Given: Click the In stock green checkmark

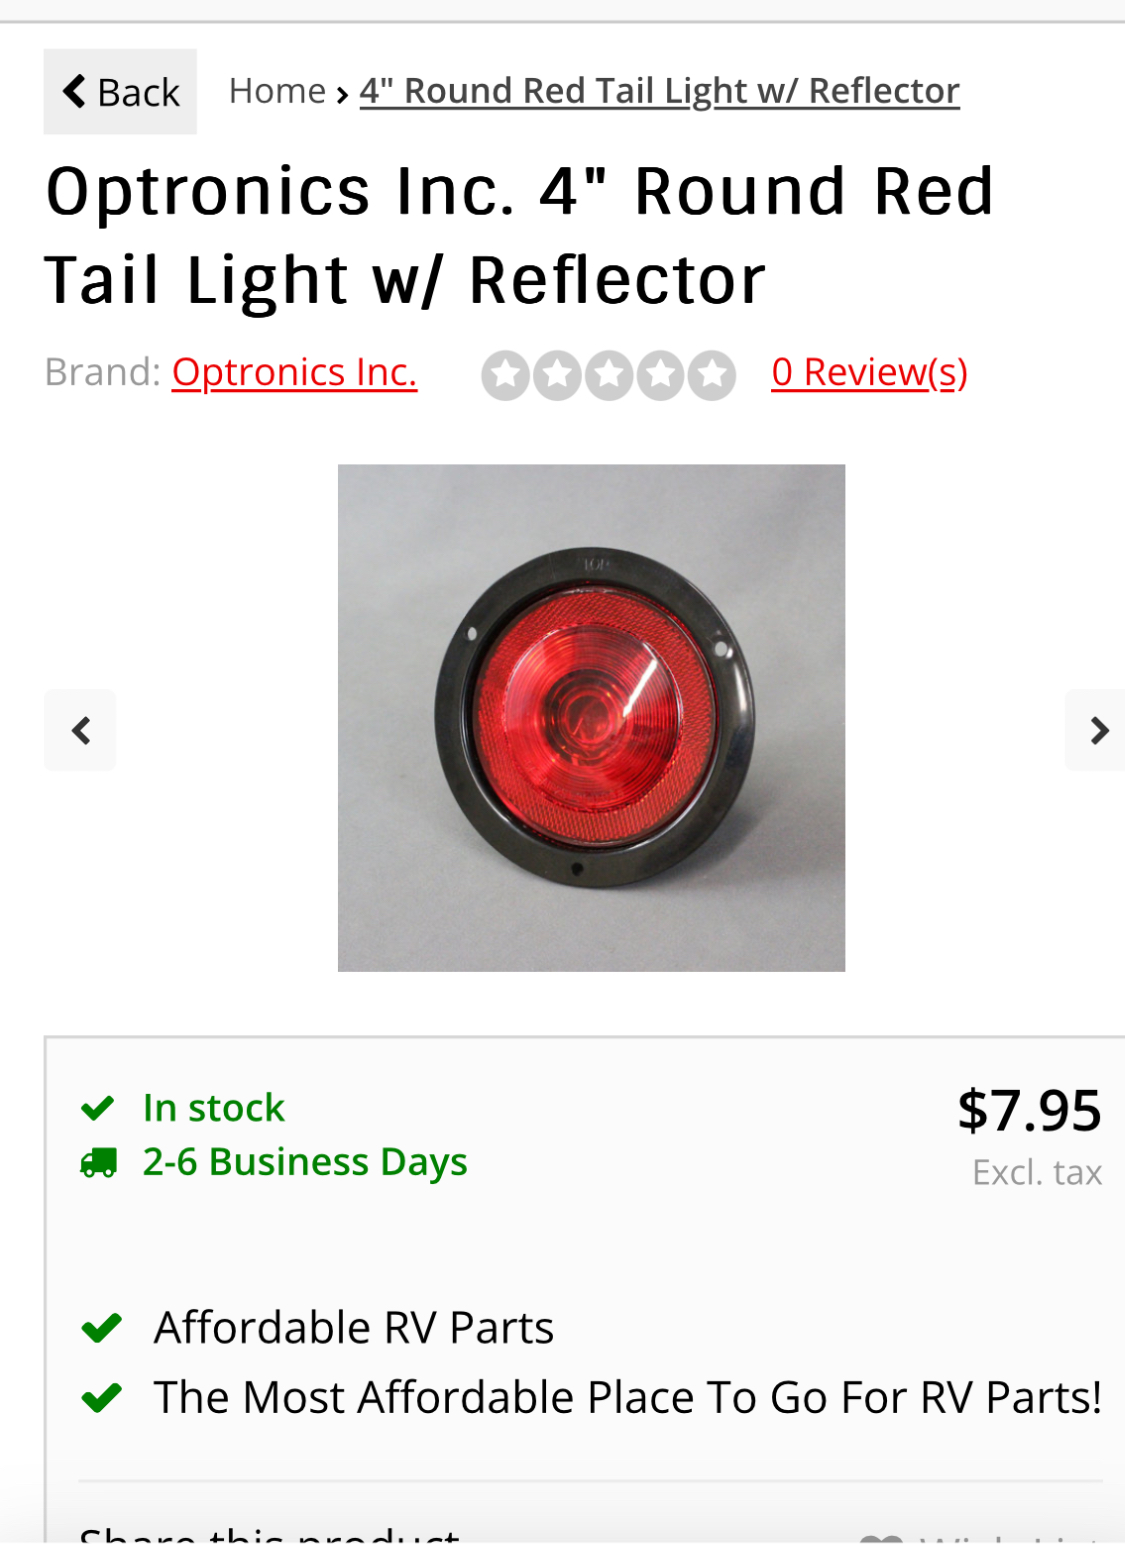Looking at the screenshot, I should (98, 1108).
